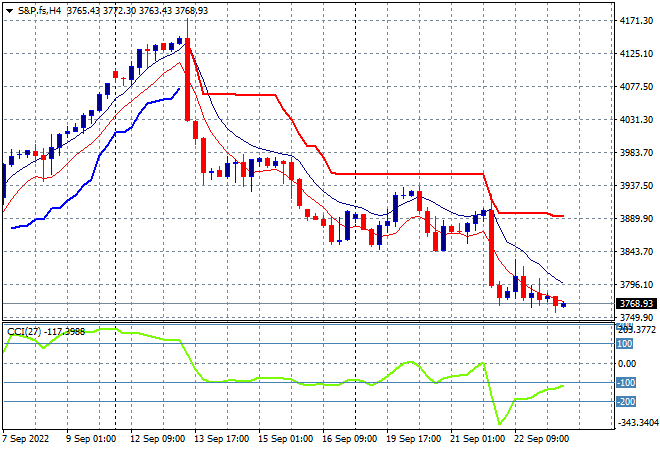The width and height of the screenshot is (660, 450).
Task: Click price axis label 4077.50
Action: click(636, 86)
